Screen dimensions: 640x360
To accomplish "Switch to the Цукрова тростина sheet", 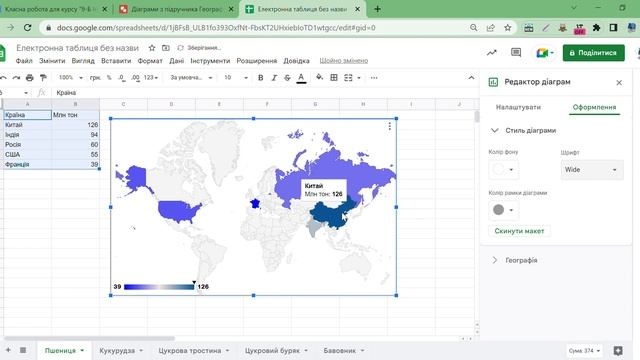I will pyautogui.click(x=193, y=351).
